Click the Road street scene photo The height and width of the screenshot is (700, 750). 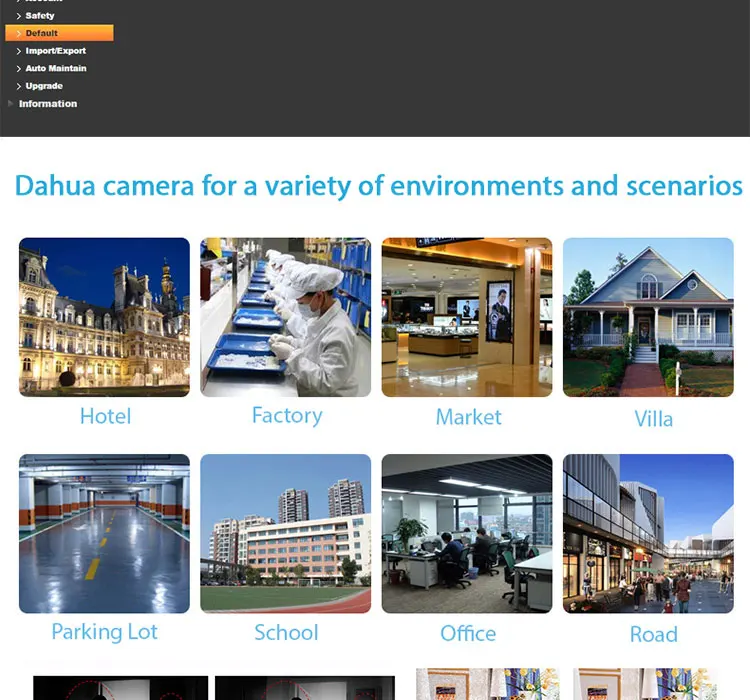[648, 533]
